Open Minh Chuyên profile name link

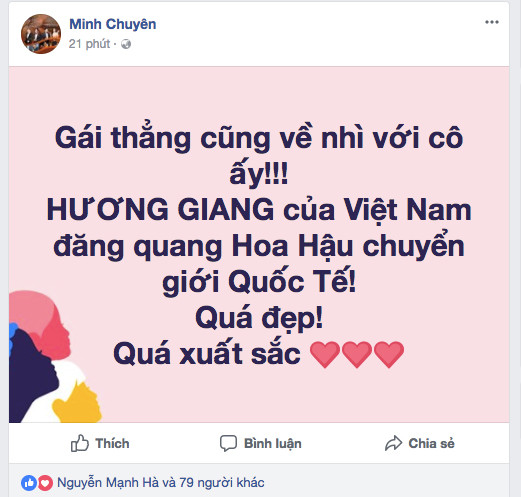pyautogui.click(x=113, y=24)
